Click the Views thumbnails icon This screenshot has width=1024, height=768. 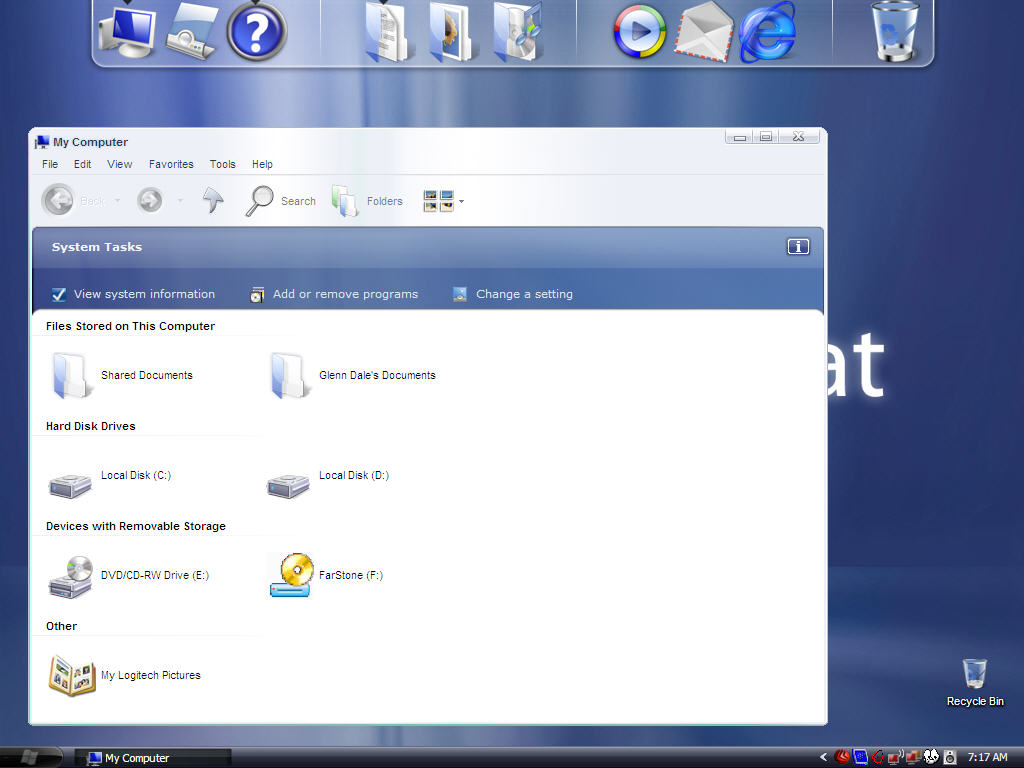tap(438, 201)
